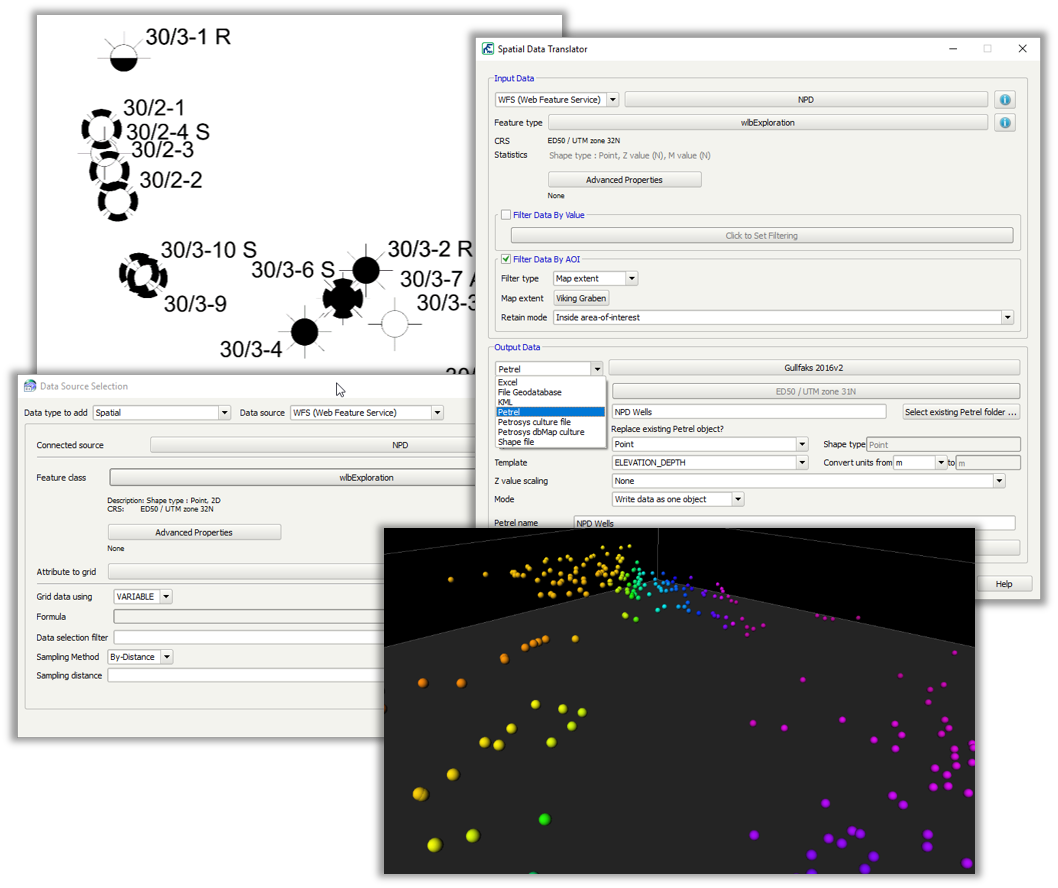The image size is (1058, 888).
Task: Open the Filter type Map extent dropdown
Action: (x=631, y=279)
